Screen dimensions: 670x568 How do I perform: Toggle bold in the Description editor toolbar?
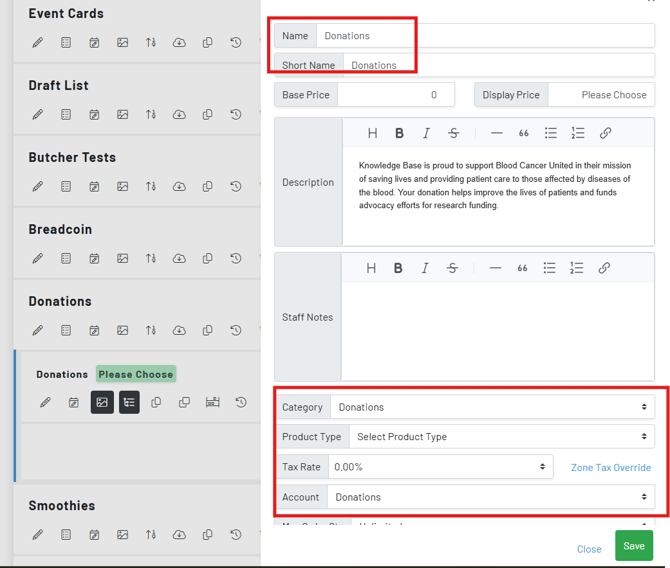click(399, 133)
